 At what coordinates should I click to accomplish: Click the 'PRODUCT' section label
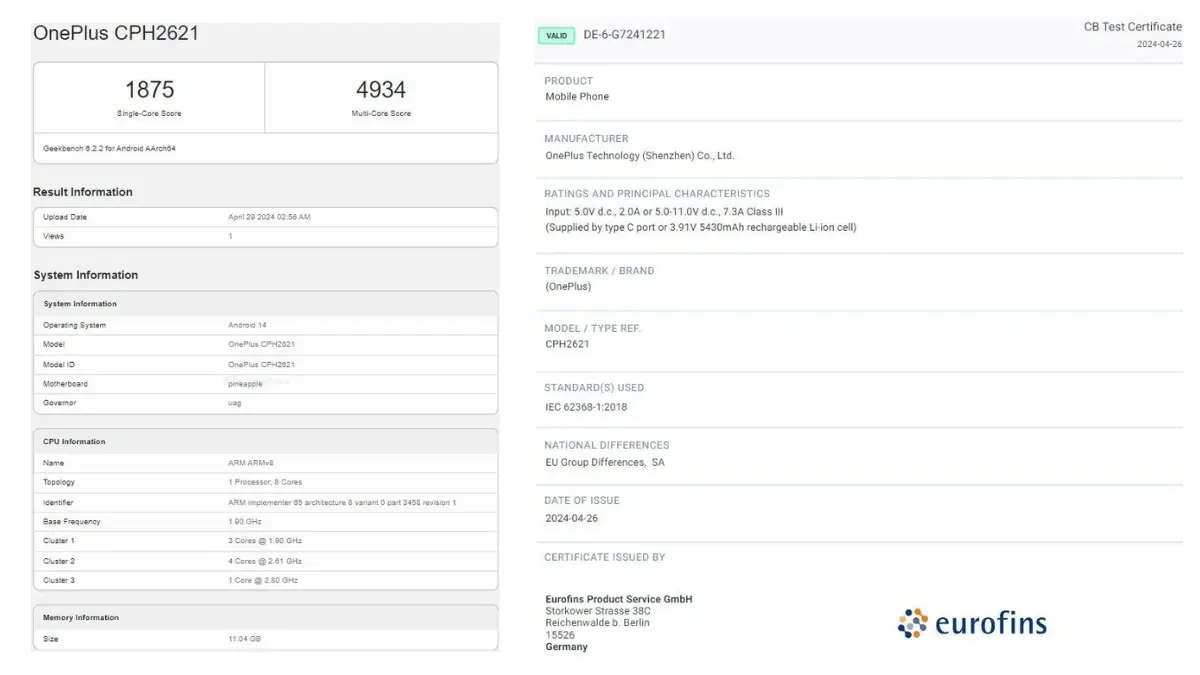(569, 81)
